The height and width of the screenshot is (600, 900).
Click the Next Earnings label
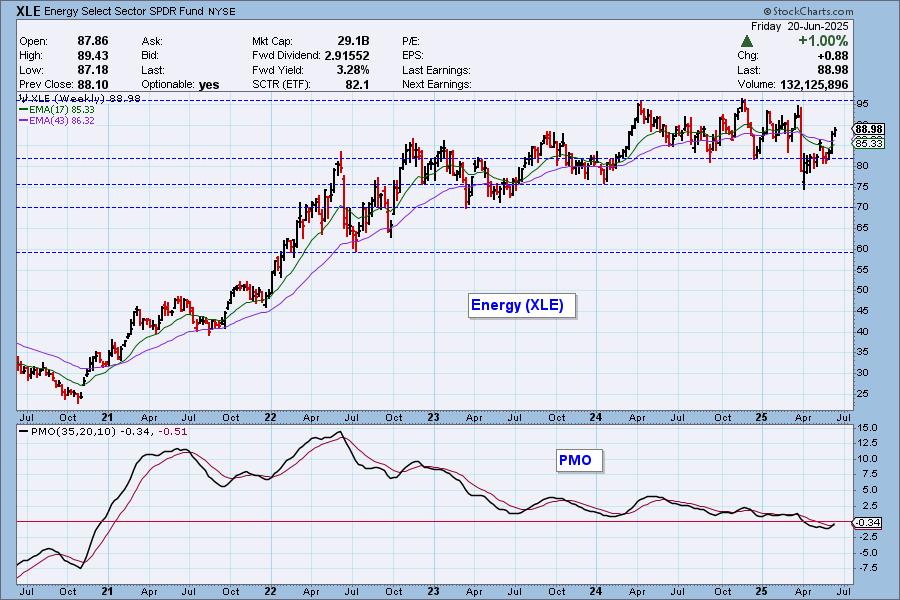437,84
